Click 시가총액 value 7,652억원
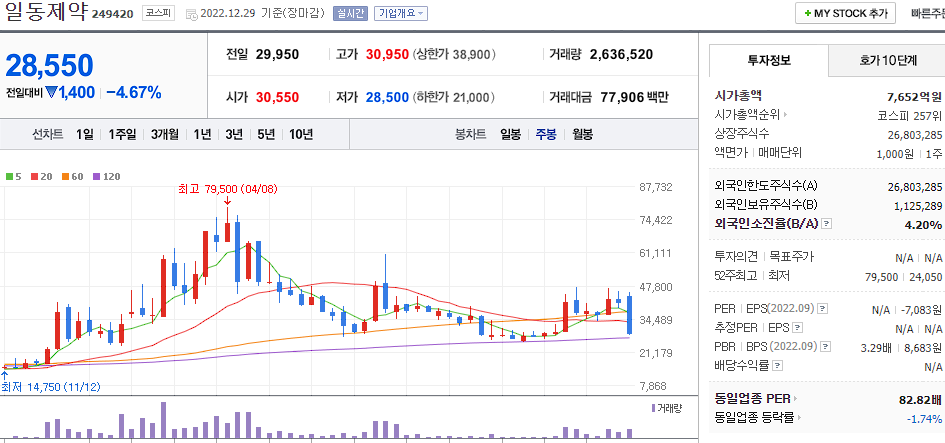Viewport: 945px width, 443px height. click(x=914, y=96)
